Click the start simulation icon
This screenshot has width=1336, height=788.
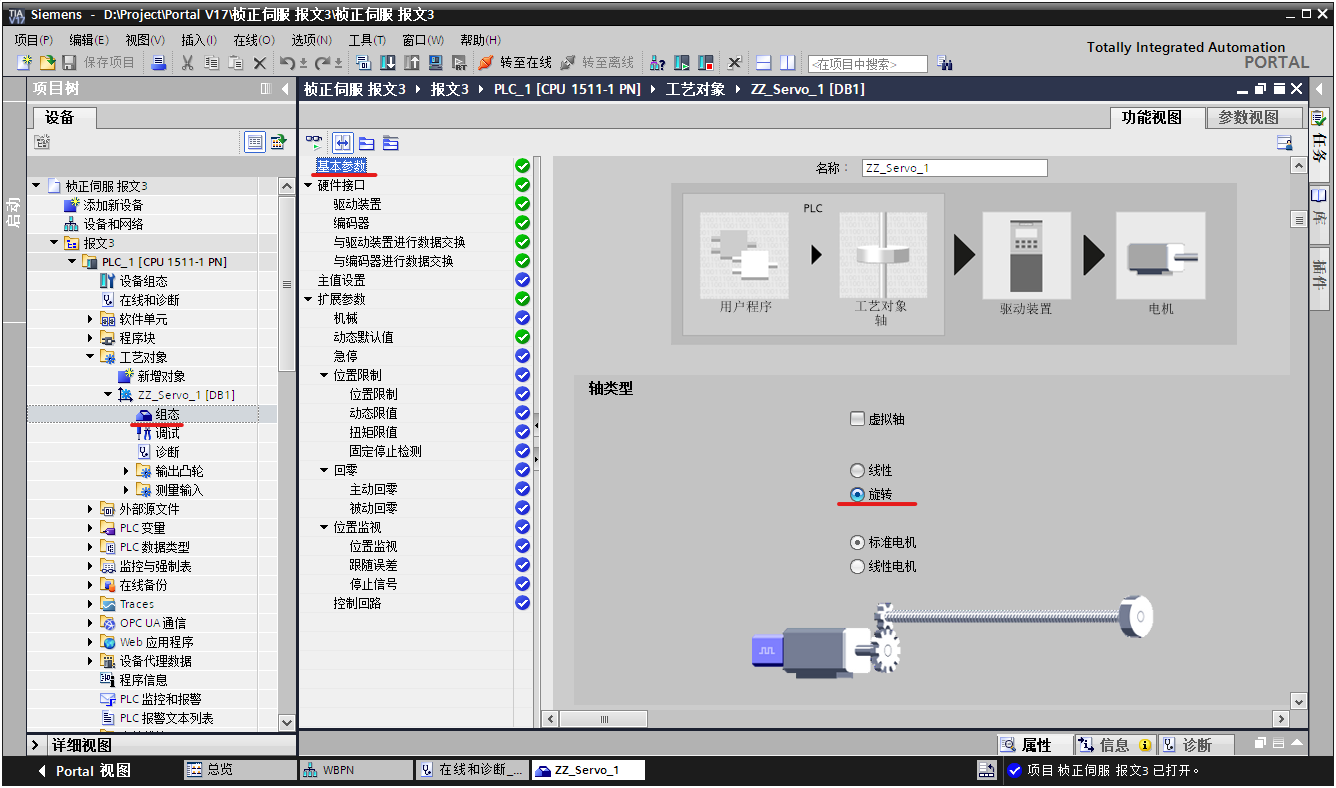pyautogui.click(x=435, y=63)
